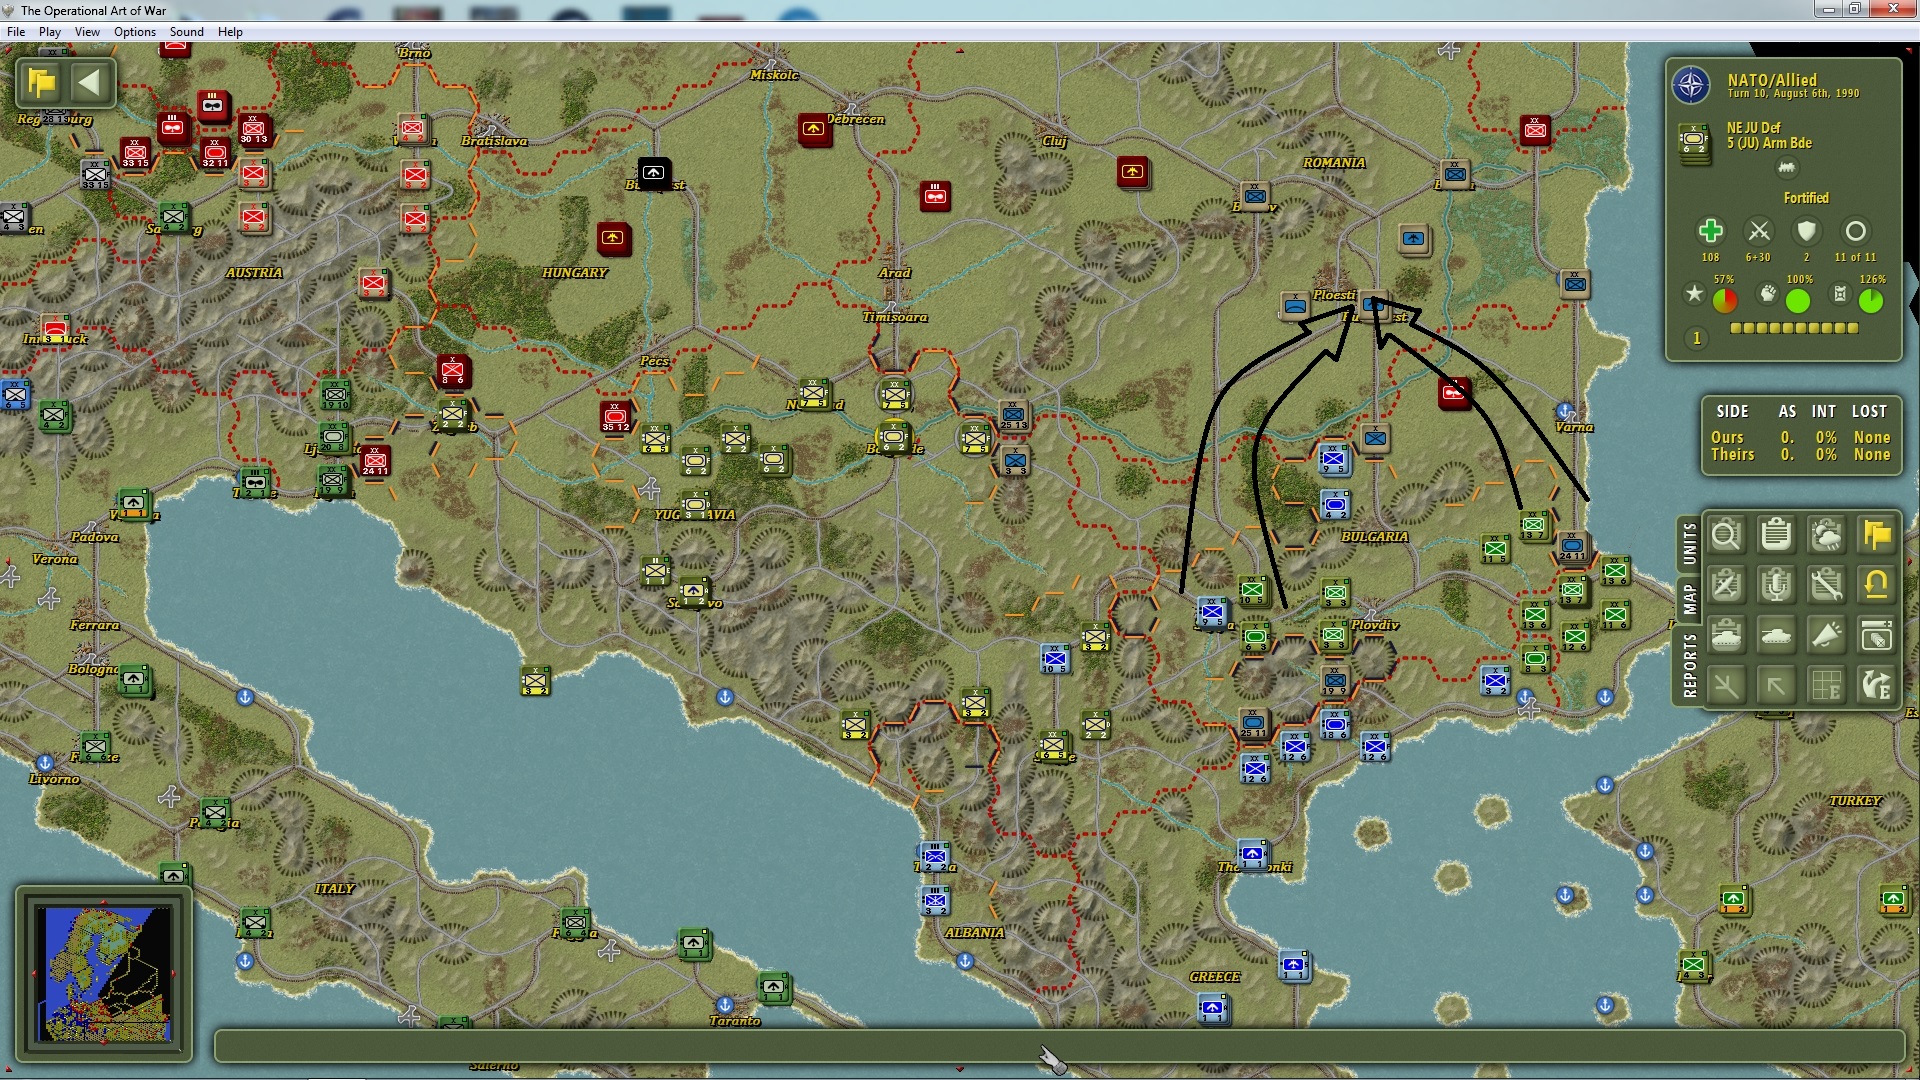Click the fuel can supply icon
The height and width of the screenshot is (1080, 1920).
coord(1840,293)
